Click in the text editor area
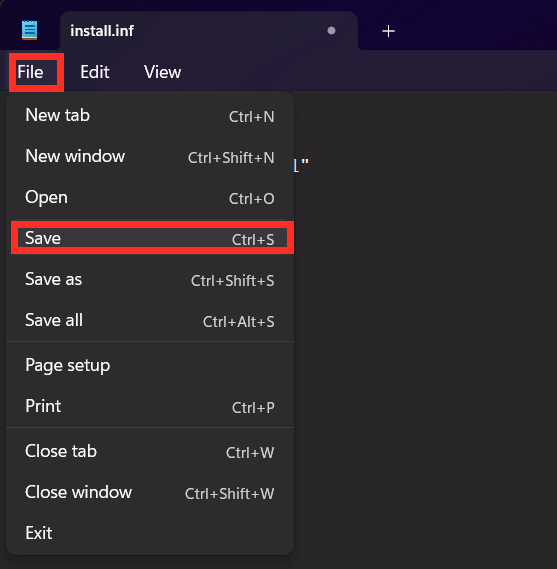This screenshot has width=557, height=569. (x=425, y=327)
